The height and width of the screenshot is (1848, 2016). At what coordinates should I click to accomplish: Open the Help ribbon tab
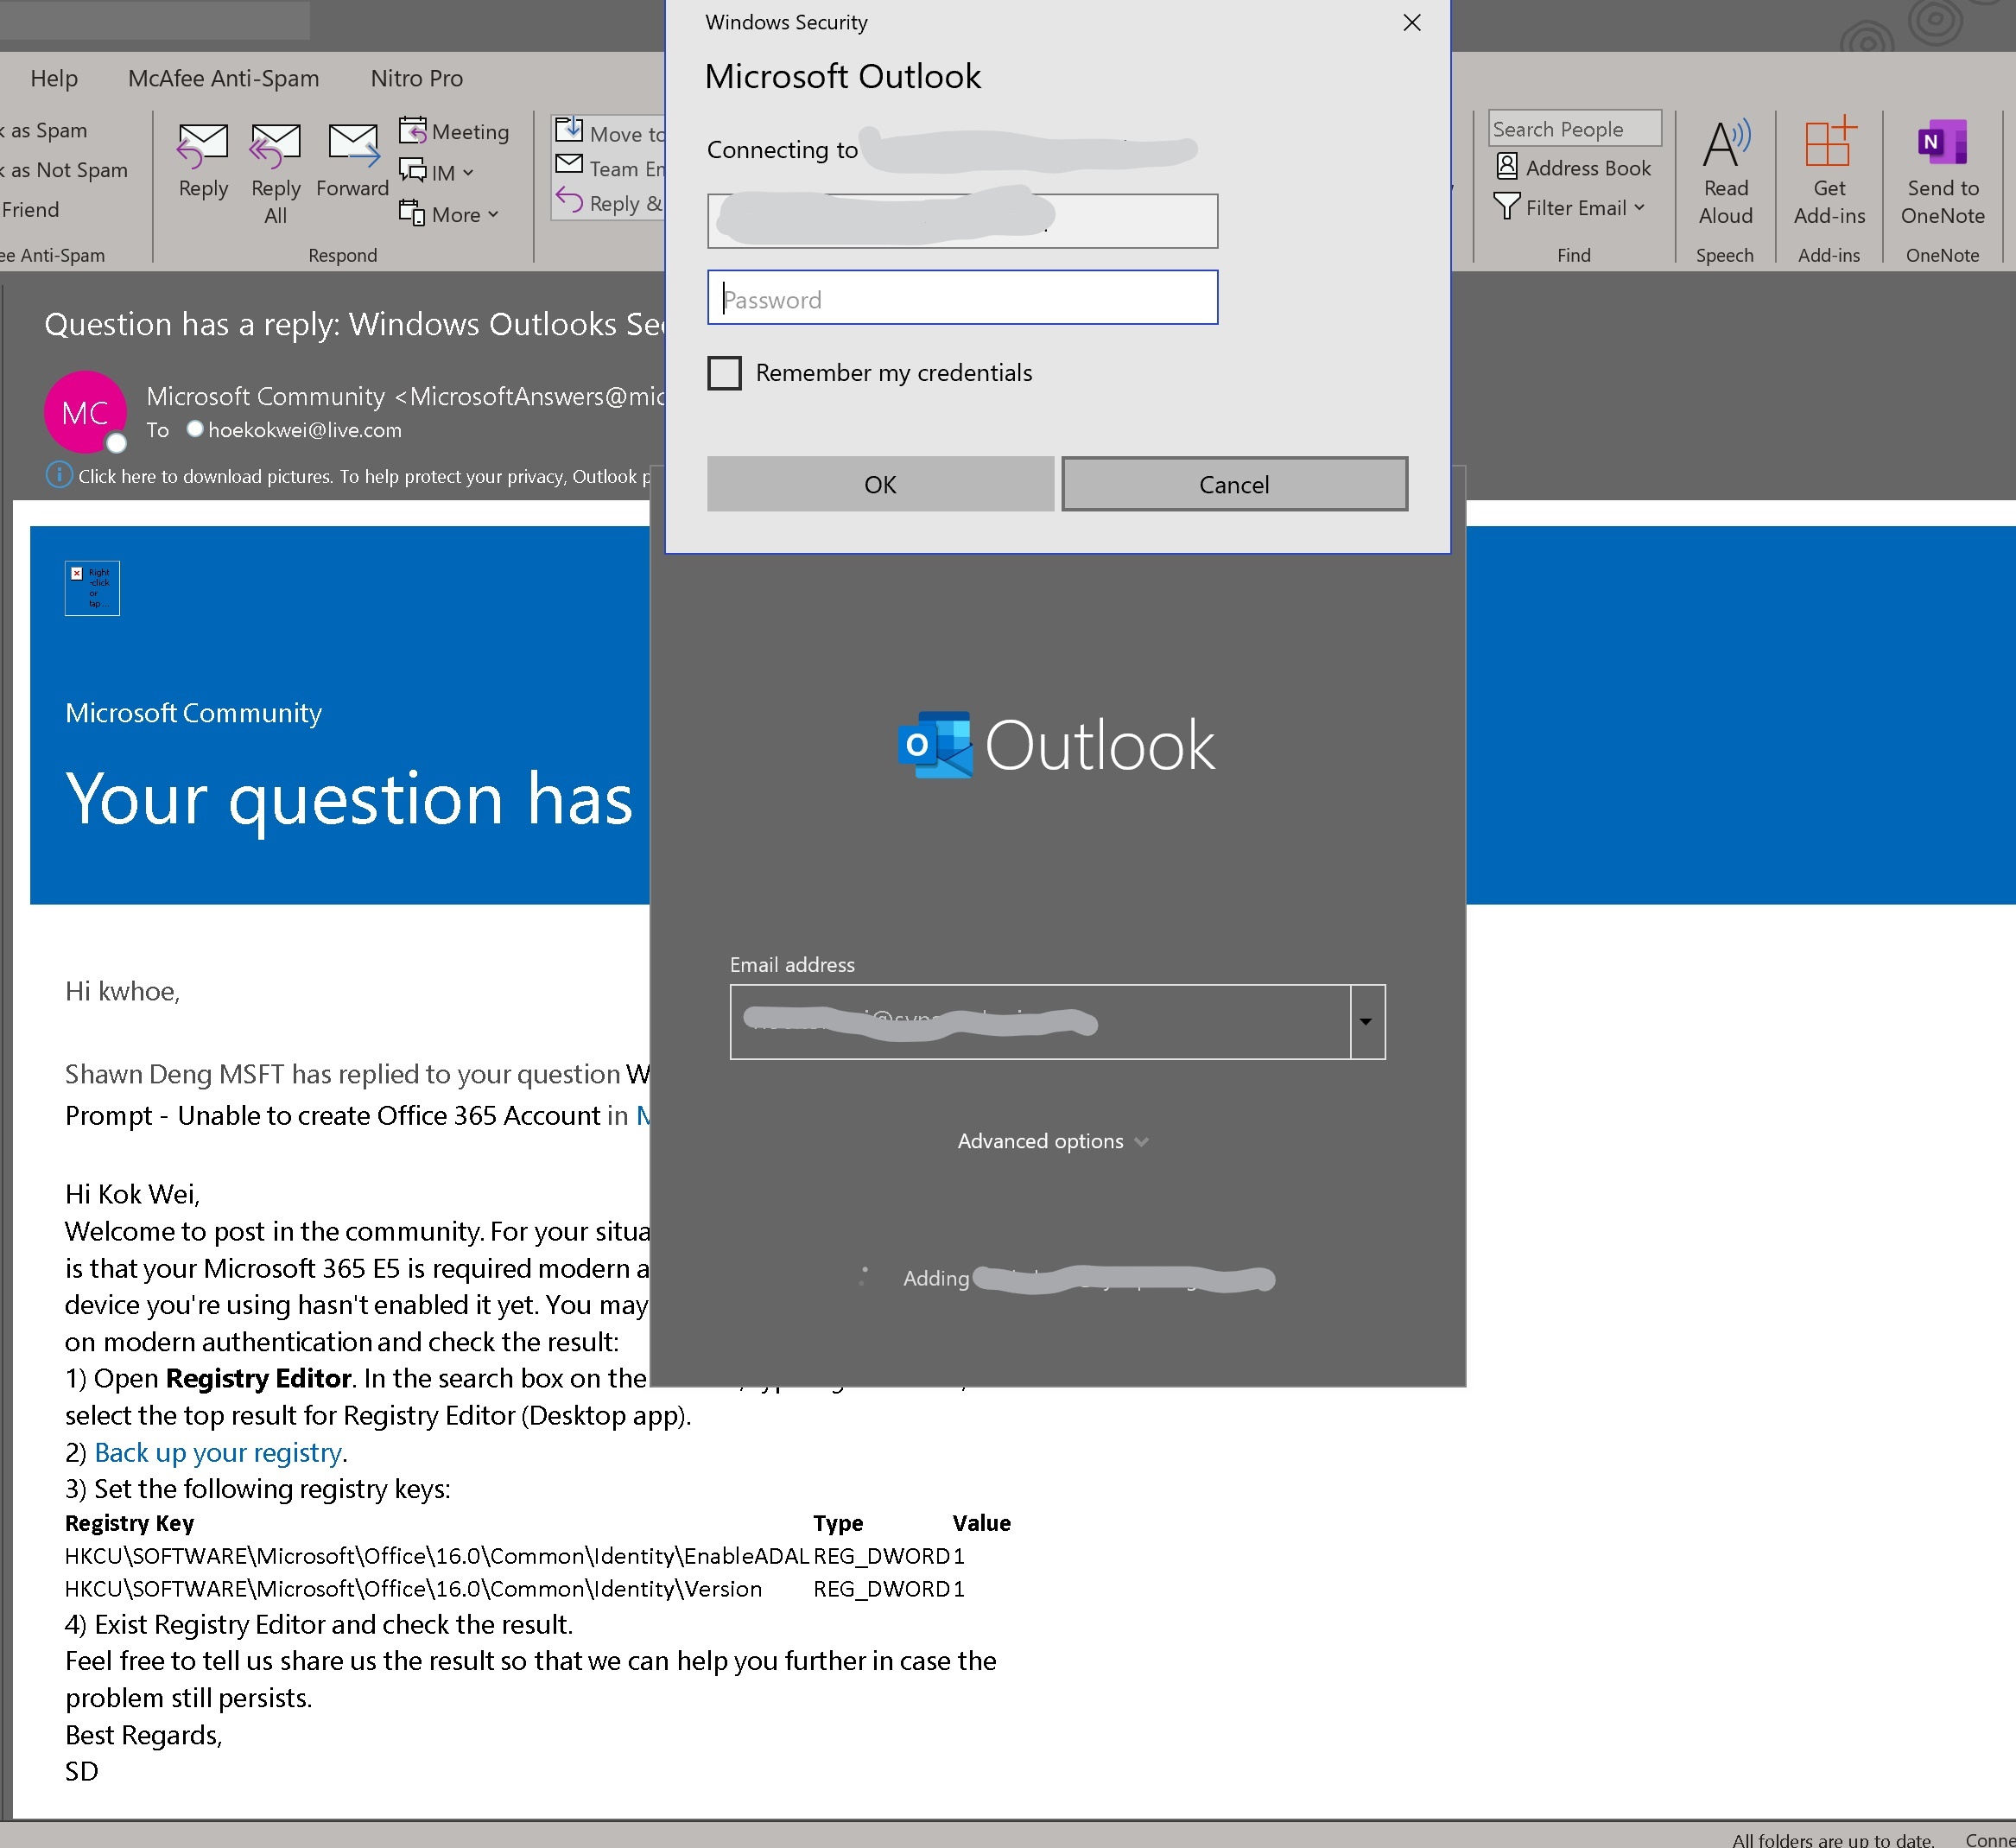pos(54,78)
